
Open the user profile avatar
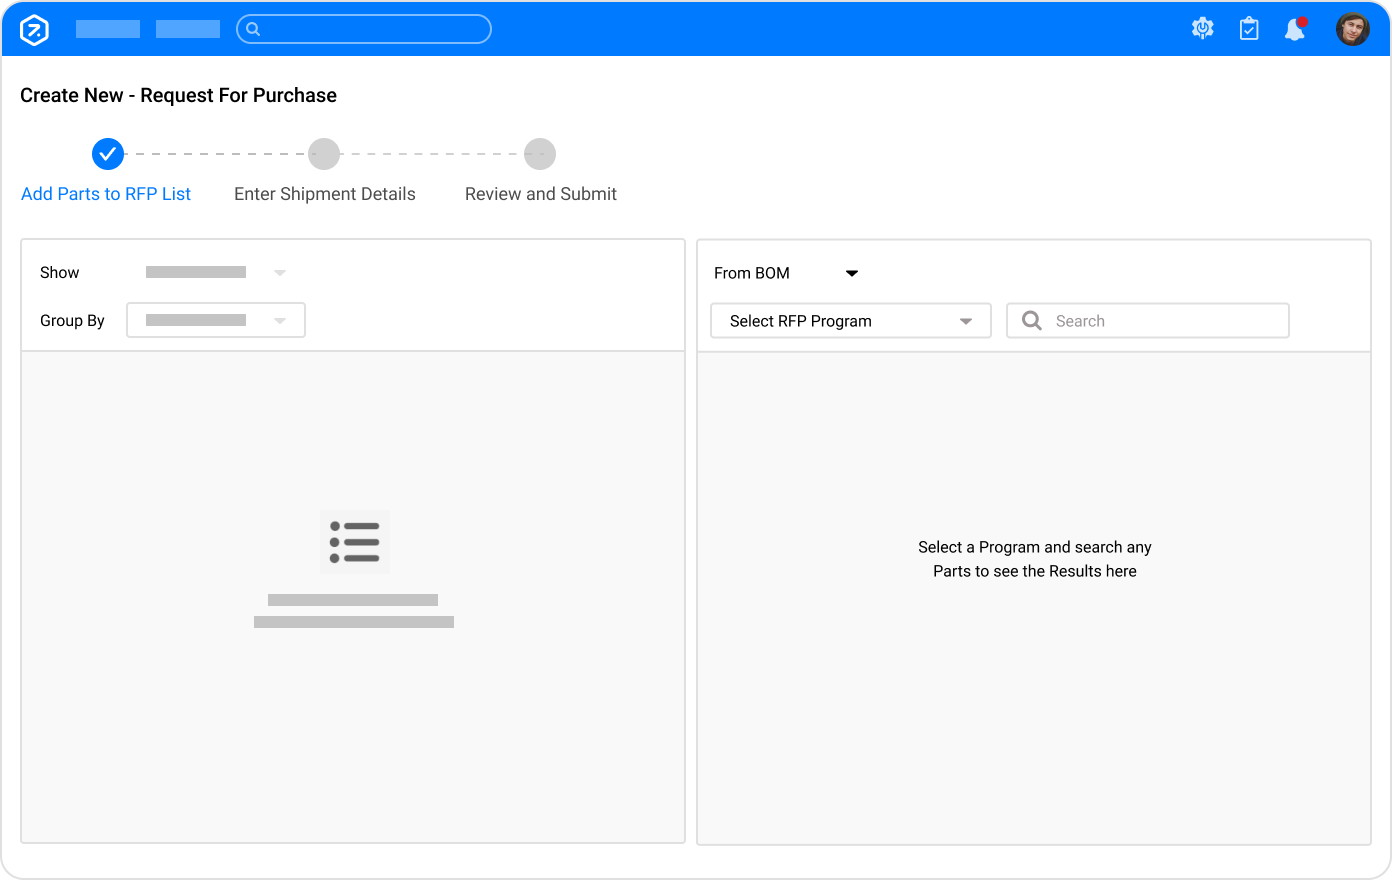pyautogui.click(x=1353, y=29)
